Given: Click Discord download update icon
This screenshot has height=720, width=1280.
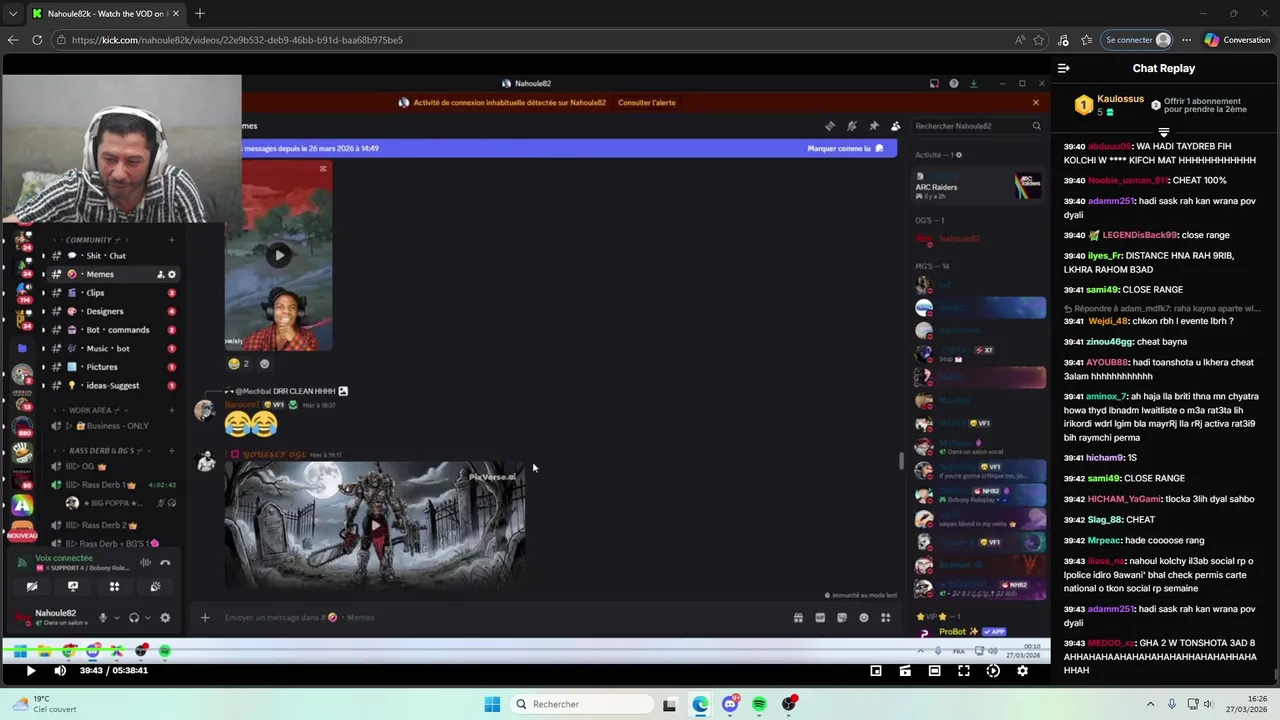Looking at the screenshot, I should pos(973,84).
